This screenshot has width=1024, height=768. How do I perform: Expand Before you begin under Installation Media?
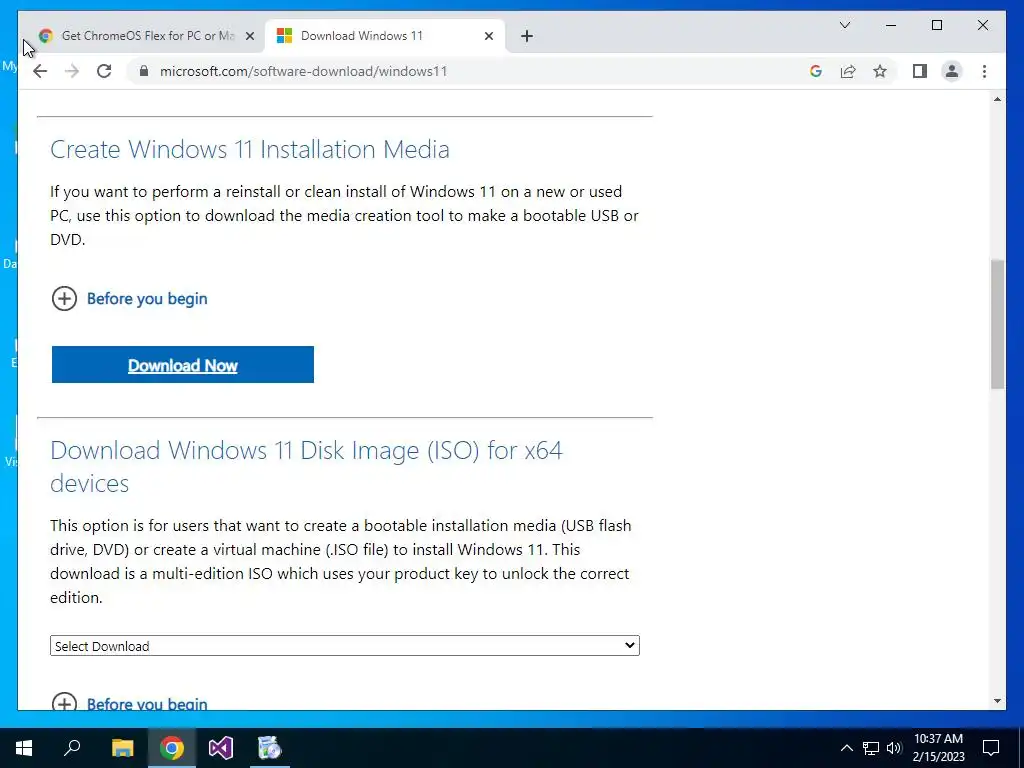click(129, 298)
